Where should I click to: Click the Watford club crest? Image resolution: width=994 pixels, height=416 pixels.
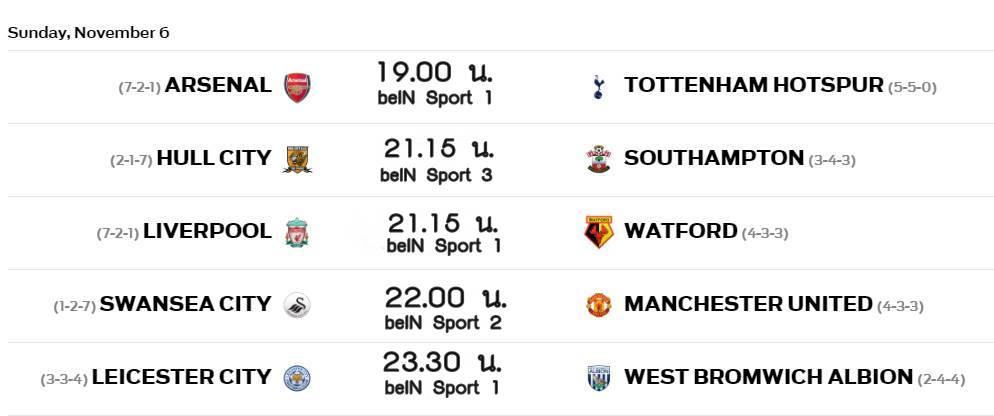coord(598,231)
